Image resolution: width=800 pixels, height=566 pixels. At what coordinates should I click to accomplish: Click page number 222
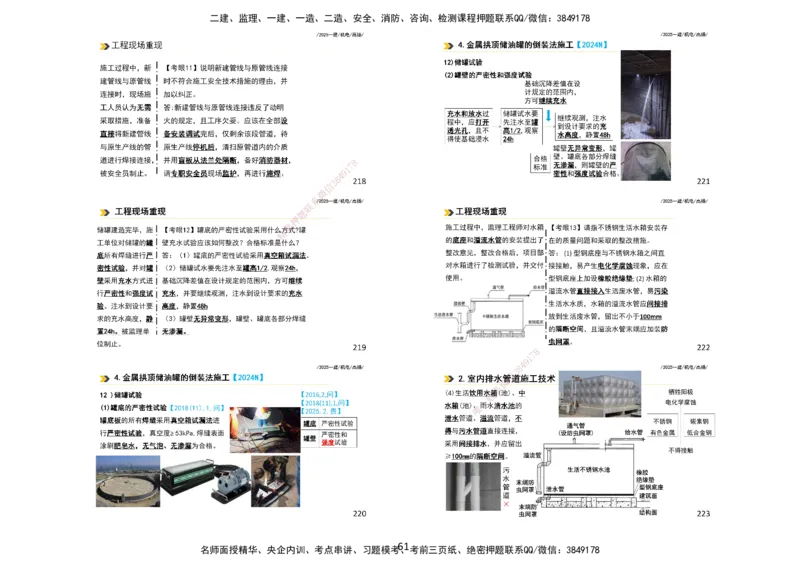pyautogui.click(x=703, y=348)
